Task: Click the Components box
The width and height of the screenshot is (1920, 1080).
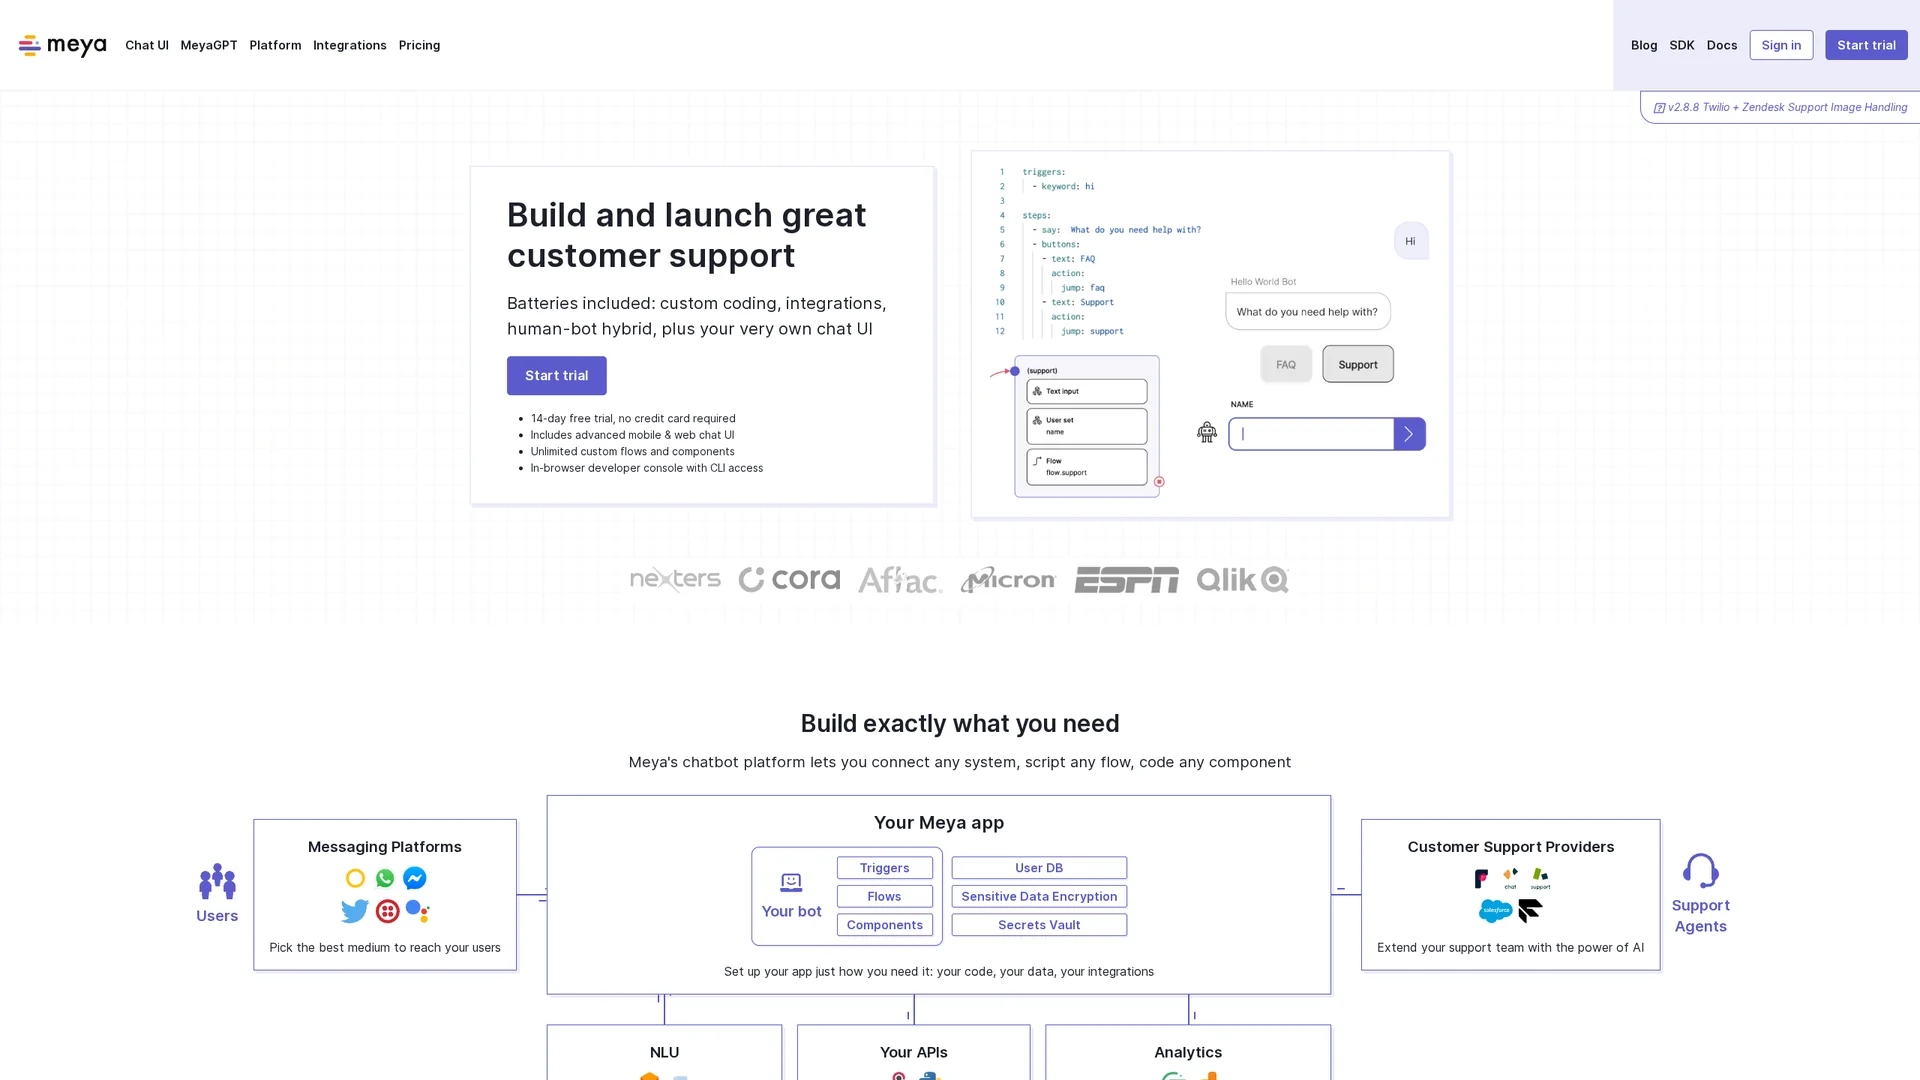Action: 884,925
